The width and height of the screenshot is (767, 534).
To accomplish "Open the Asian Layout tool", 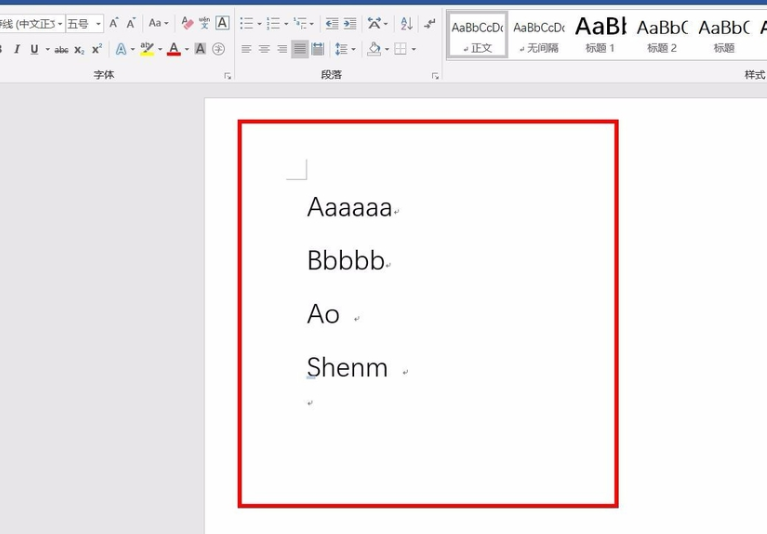I will click(374, 23).
